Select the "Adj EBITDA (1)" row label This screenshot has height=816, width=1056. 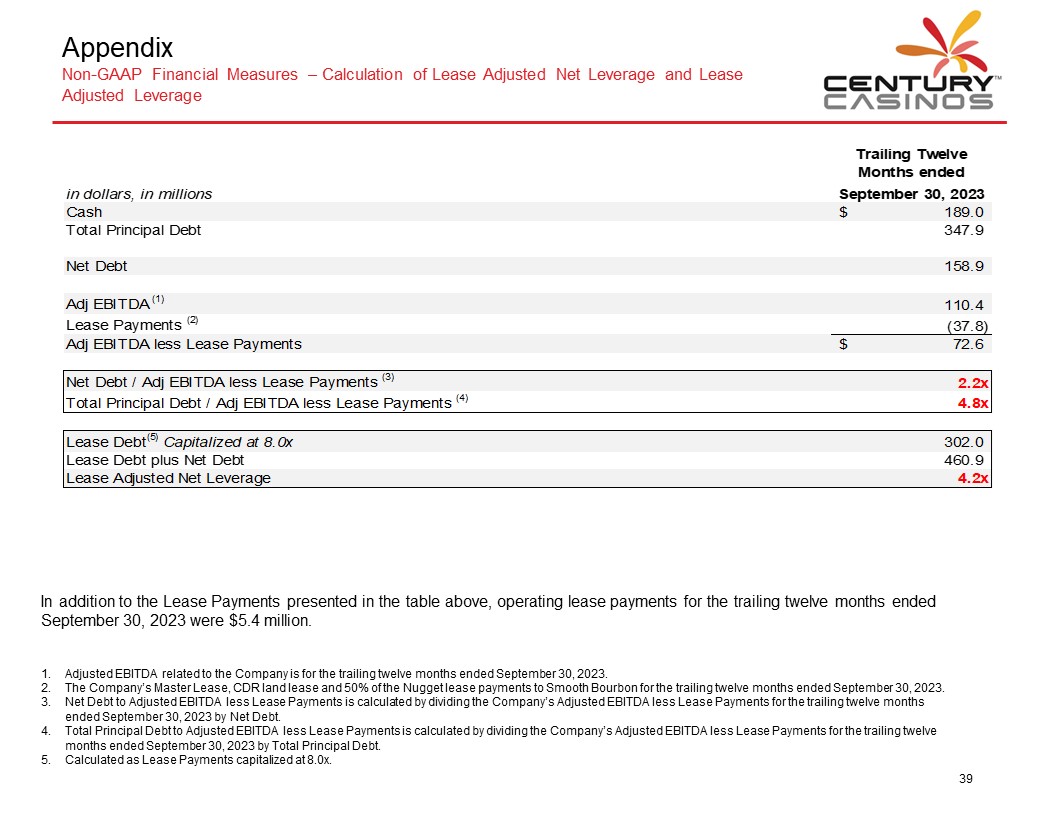[x=114, y=303]
